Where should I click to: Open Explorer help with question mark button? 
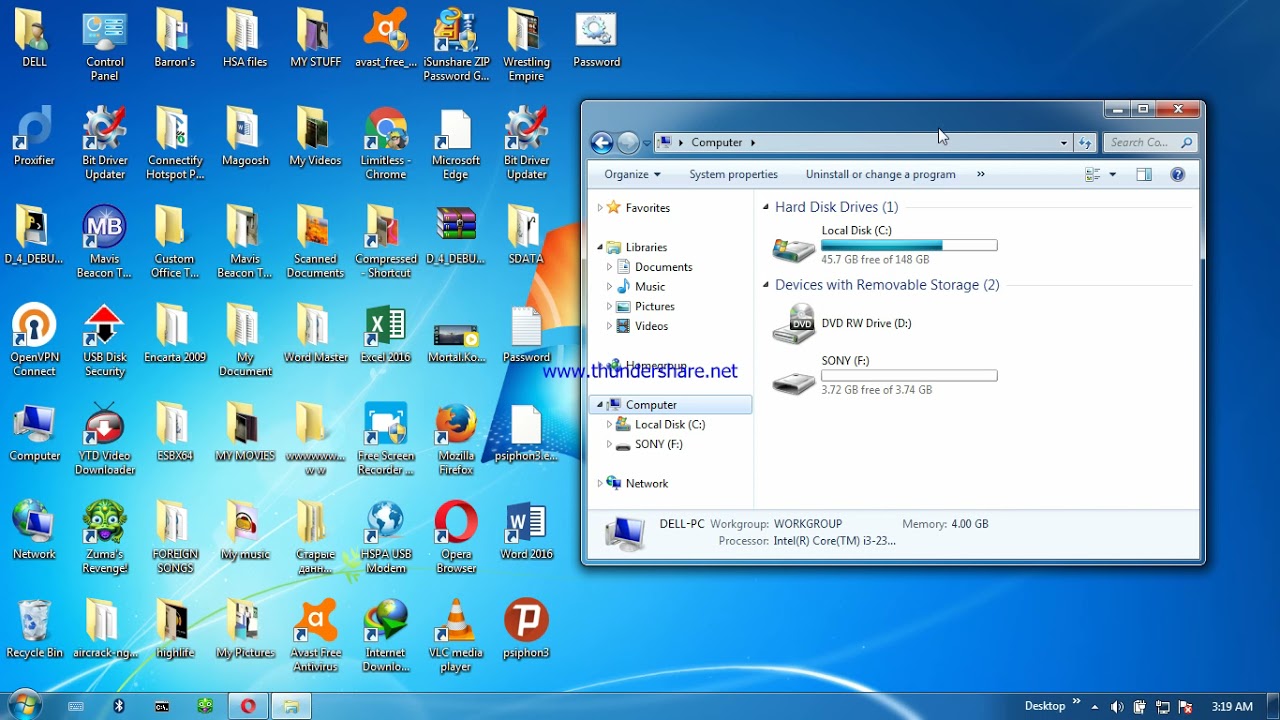coord(1177,174)
